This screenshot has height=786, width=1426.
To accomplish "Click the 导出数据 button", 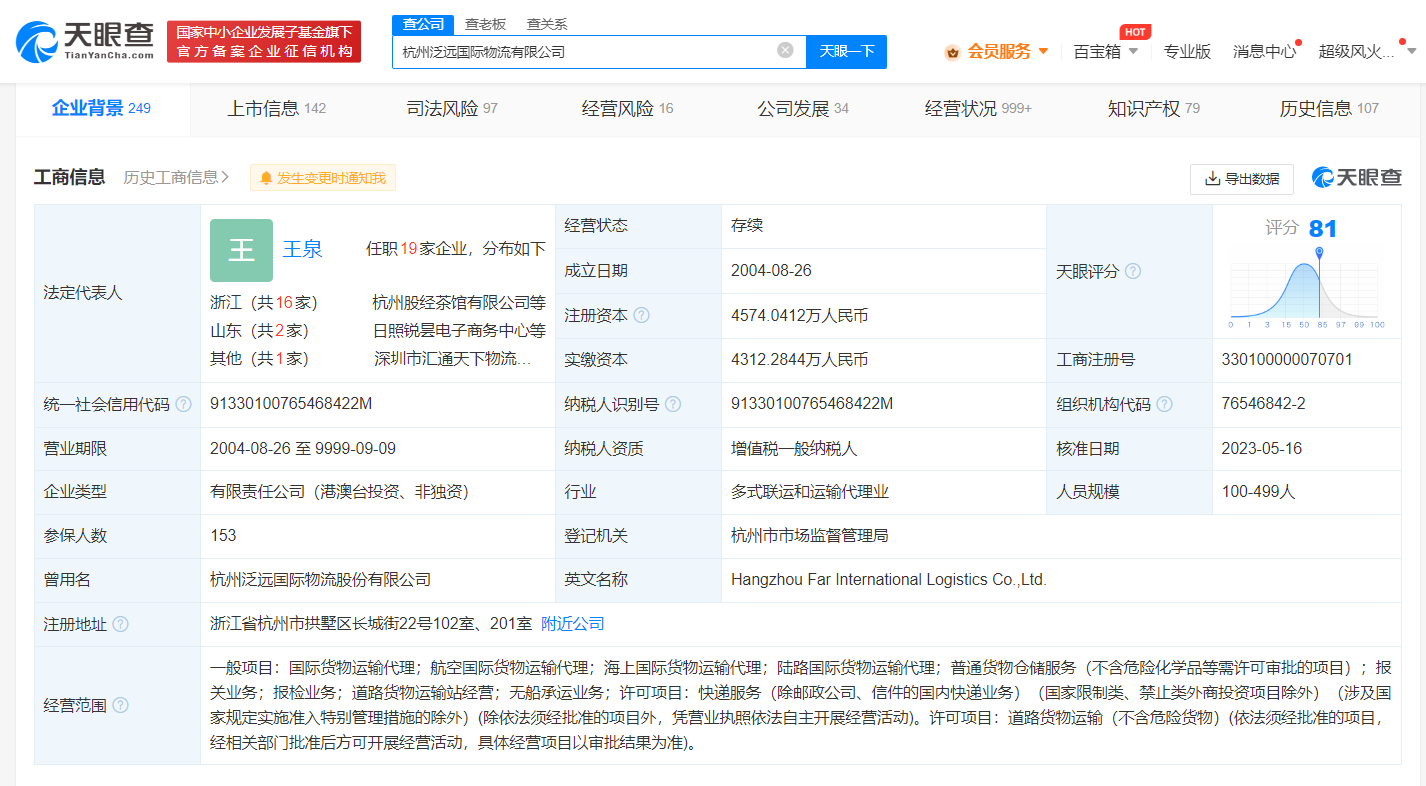I will (1242, 179).
